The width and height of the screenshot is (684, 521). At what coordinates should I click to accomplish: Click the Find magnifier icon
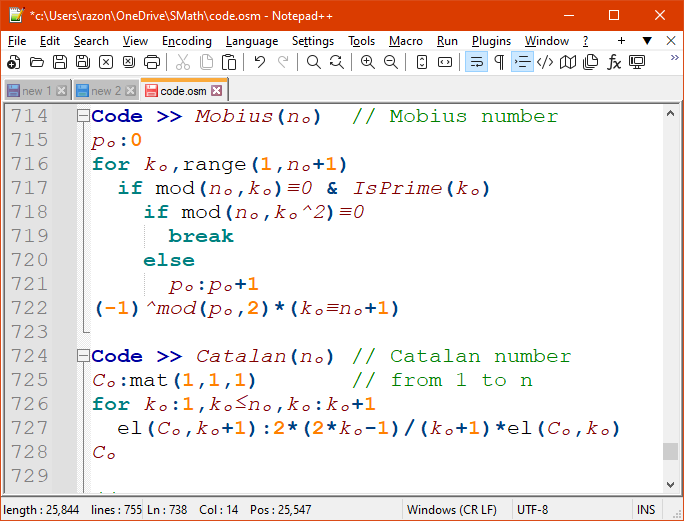[314, 62]
